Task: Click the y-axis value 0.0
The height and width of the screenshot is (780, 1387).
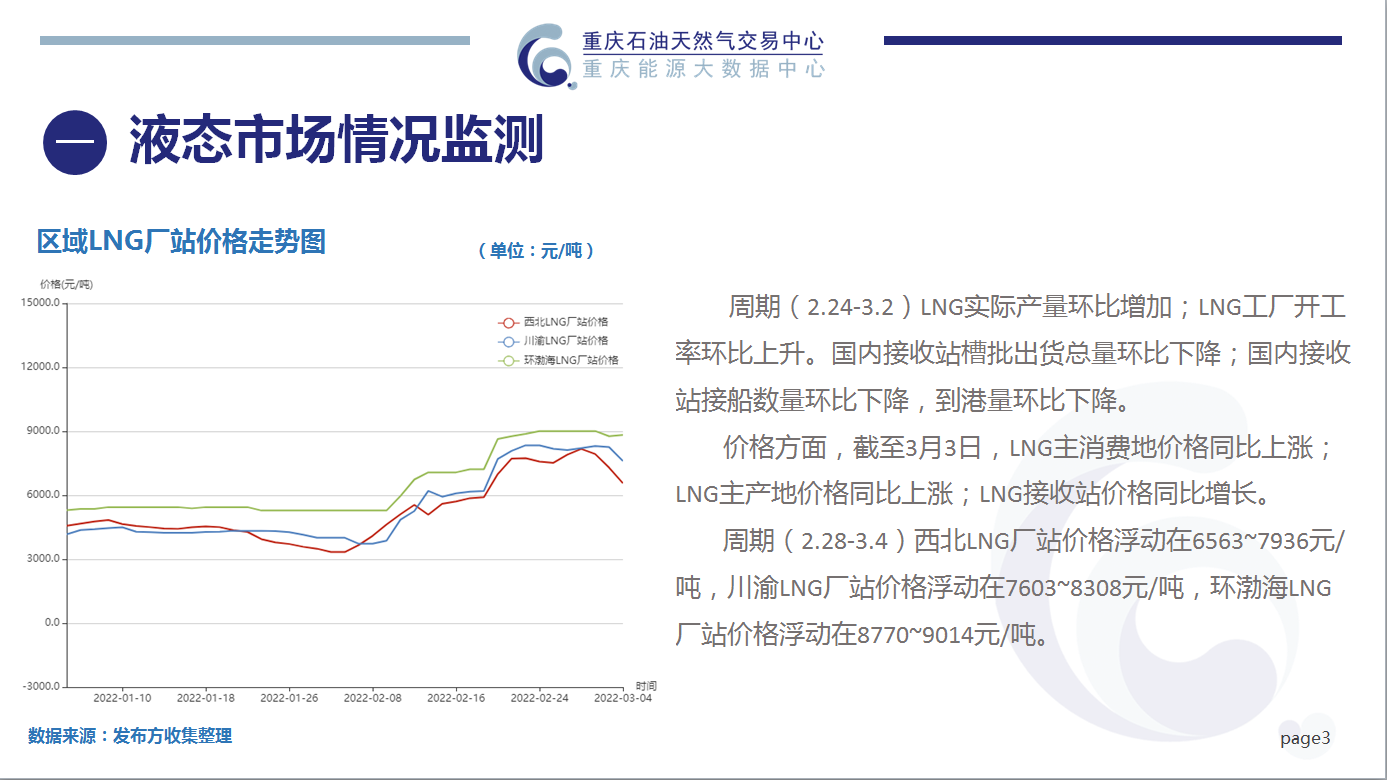Action: coord(53,623)
